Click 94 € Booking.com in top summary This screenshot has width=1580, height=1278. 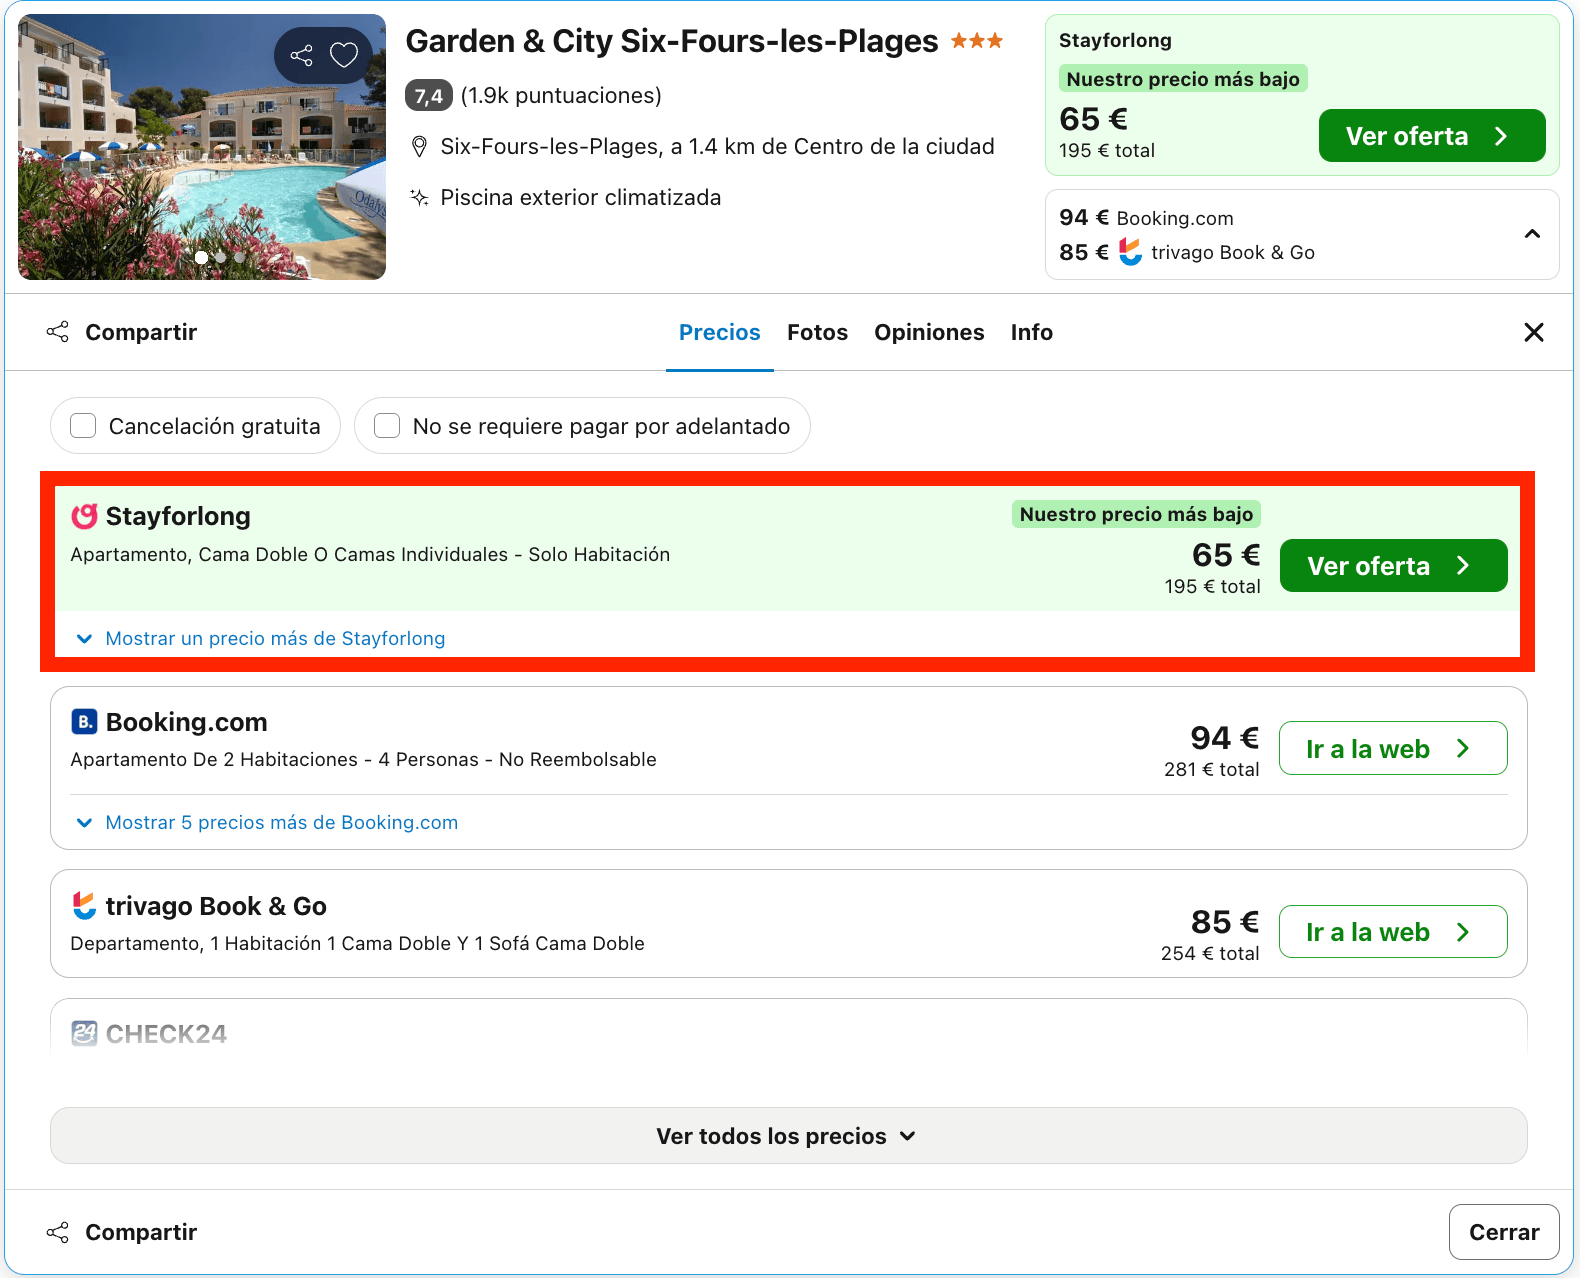(1146, 218)
